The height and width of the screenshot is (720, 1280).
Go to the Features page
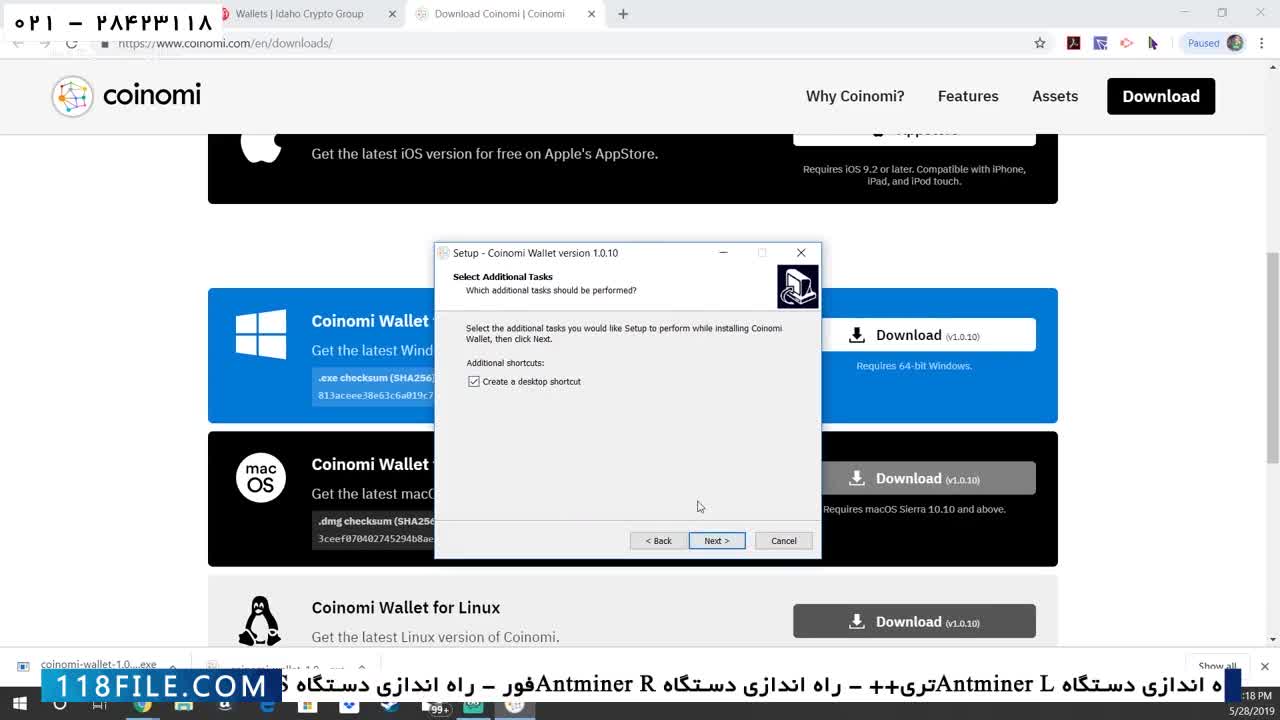click(968, 96)
